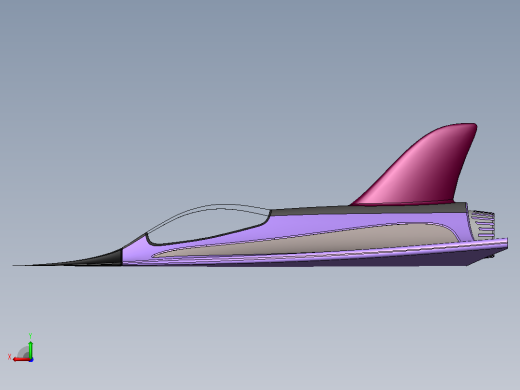This screenshot has height=390, width=520.
Task: Click the red X axis of the triad
Action: (22, 360)
